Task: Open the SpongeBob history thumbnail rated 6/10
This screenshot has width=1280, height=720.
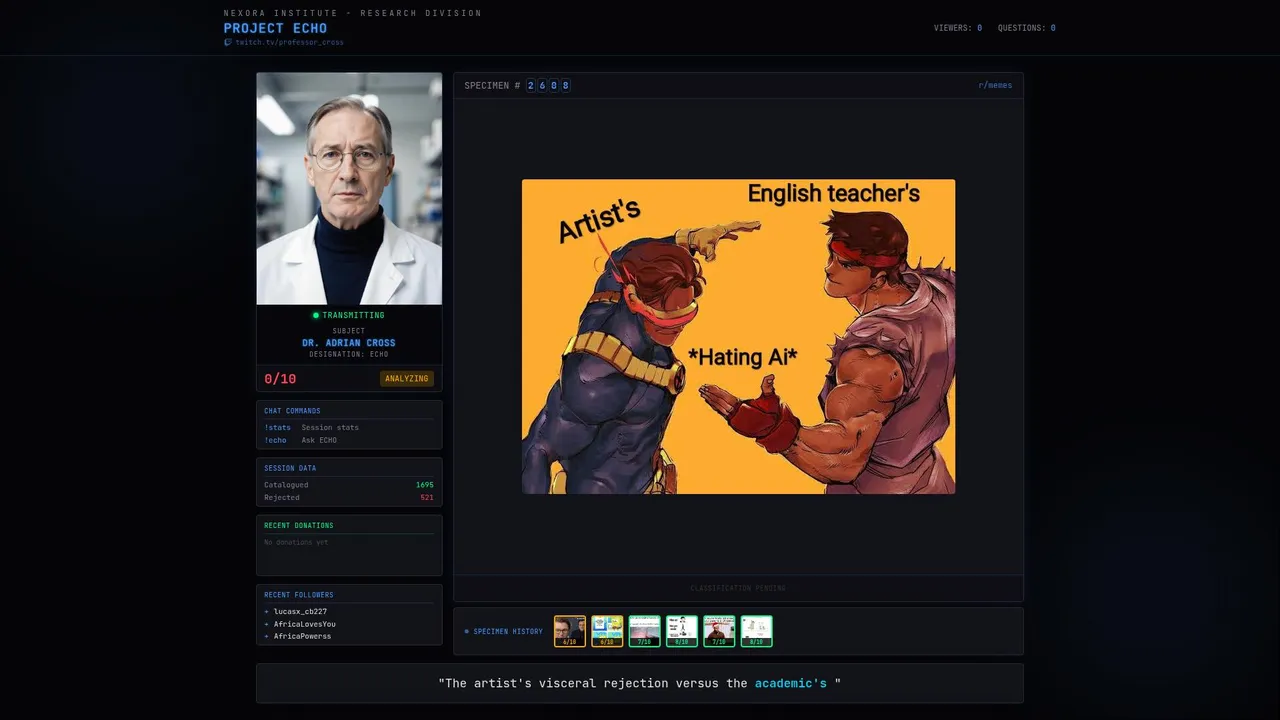Action: click(607, 631)
